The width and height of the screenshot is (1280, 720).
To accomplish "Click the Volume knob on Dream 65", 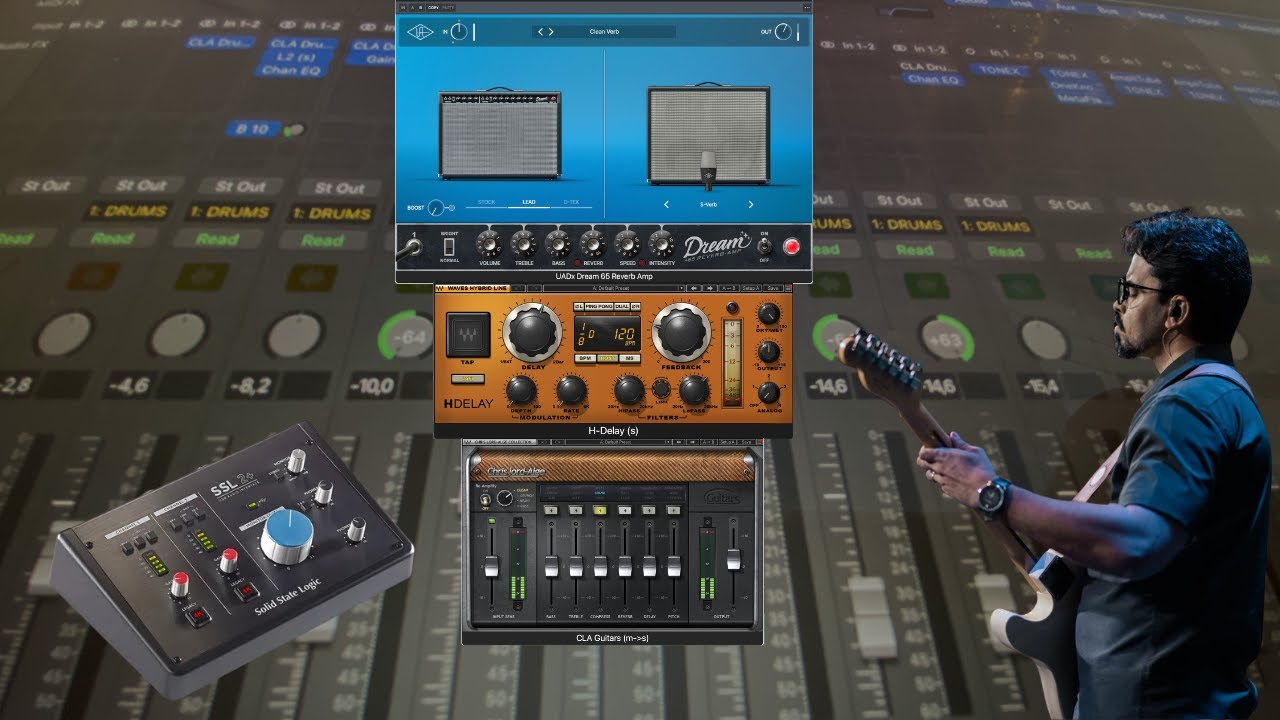I will tap(489, 244).
